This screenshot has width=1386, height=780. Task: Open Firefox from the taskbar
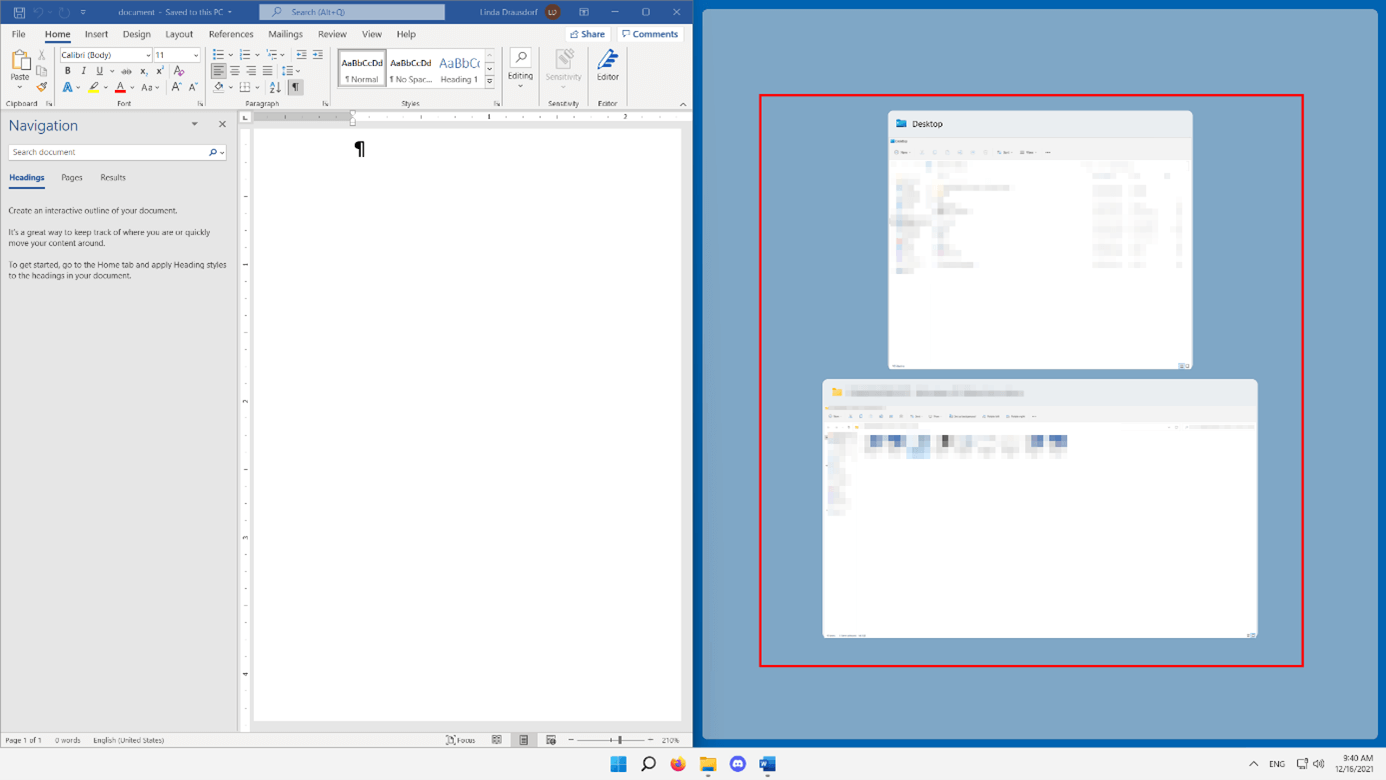click(x=678, y=764)
